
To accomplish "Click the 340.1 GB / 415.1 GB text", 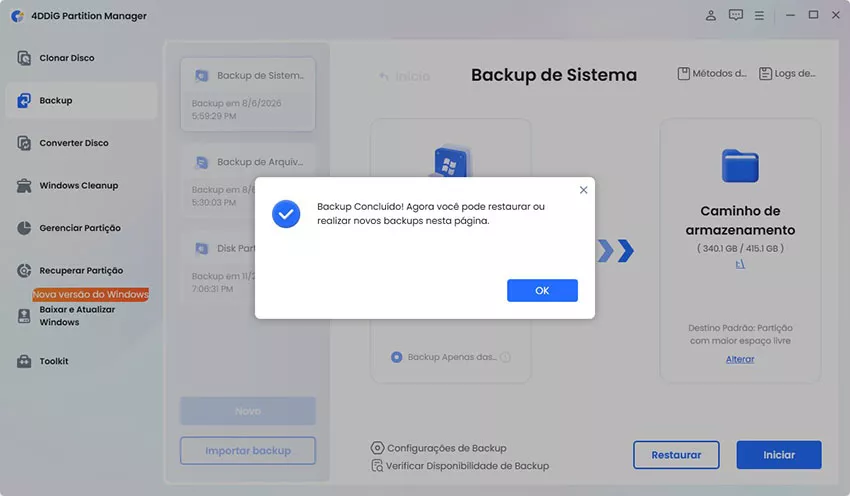I will [x=740, y=248].
